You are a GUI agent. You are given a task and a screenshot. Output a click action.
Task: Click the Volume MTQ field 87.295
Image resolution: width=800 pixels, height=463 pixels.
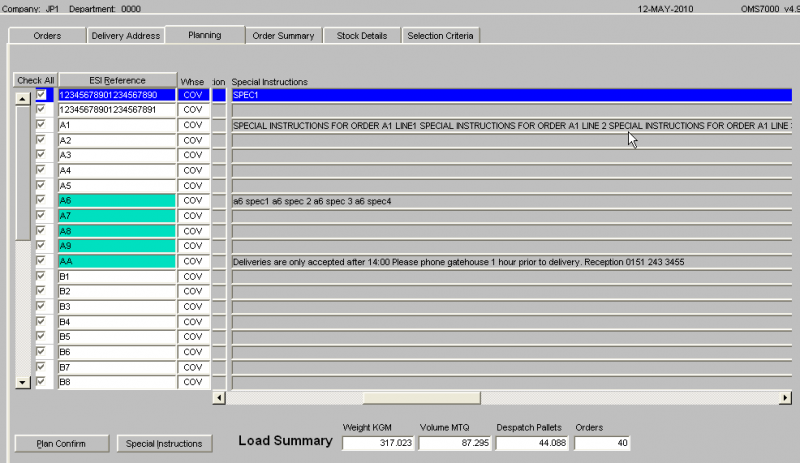455,443
